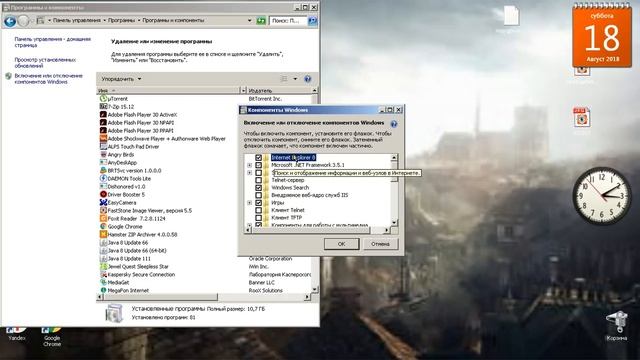This screenshot has width=640, height=360.
Task: Click the refresh icon beside address bar
Action: (261, 20)
